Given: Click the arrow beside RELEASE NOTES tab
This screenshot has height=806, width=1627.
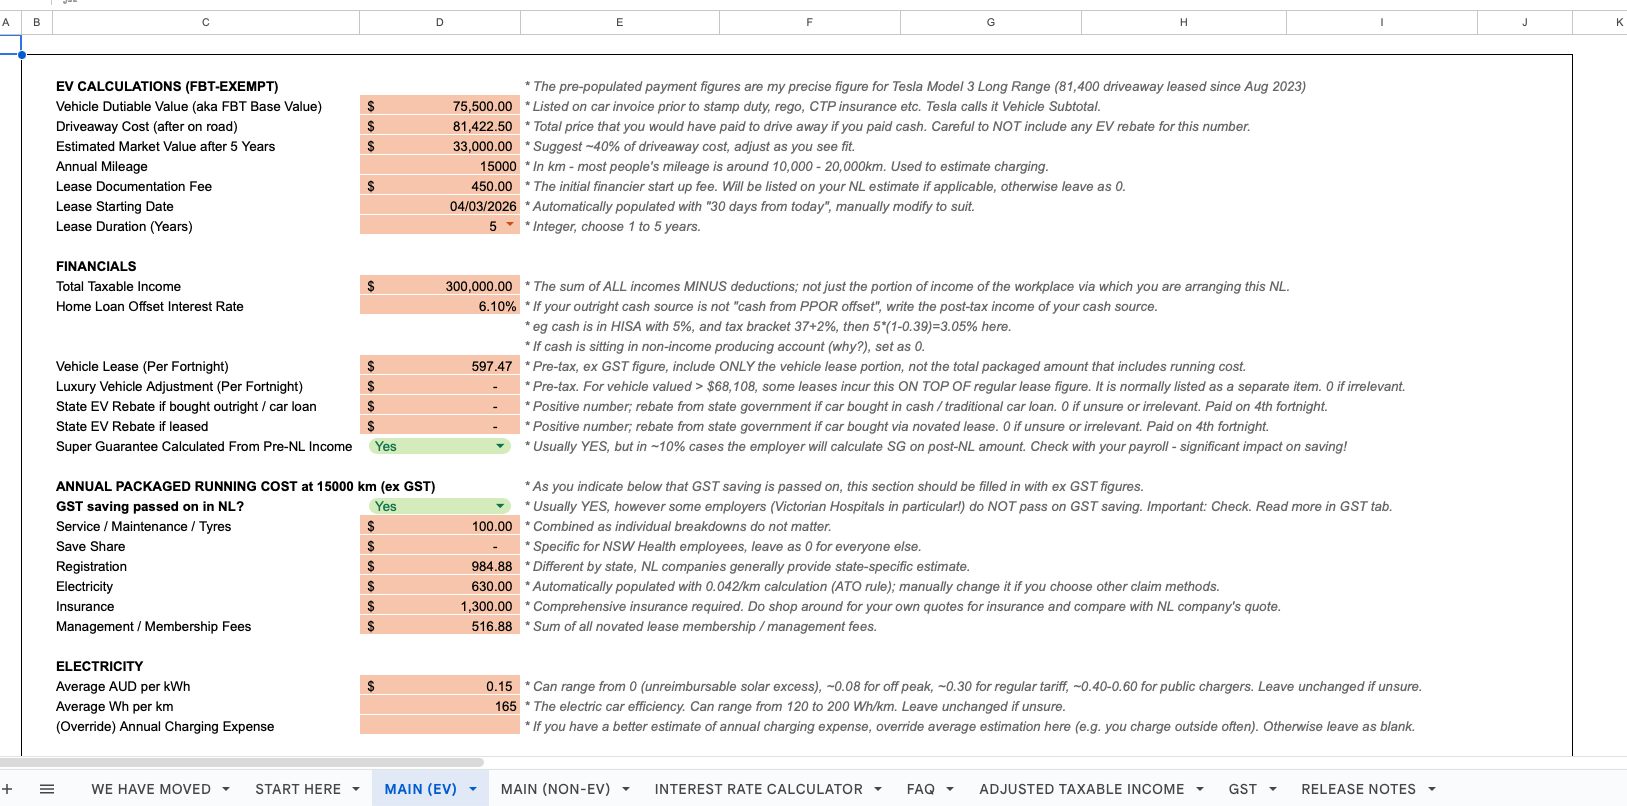Looking at the screenshot, I should 1432,789.
